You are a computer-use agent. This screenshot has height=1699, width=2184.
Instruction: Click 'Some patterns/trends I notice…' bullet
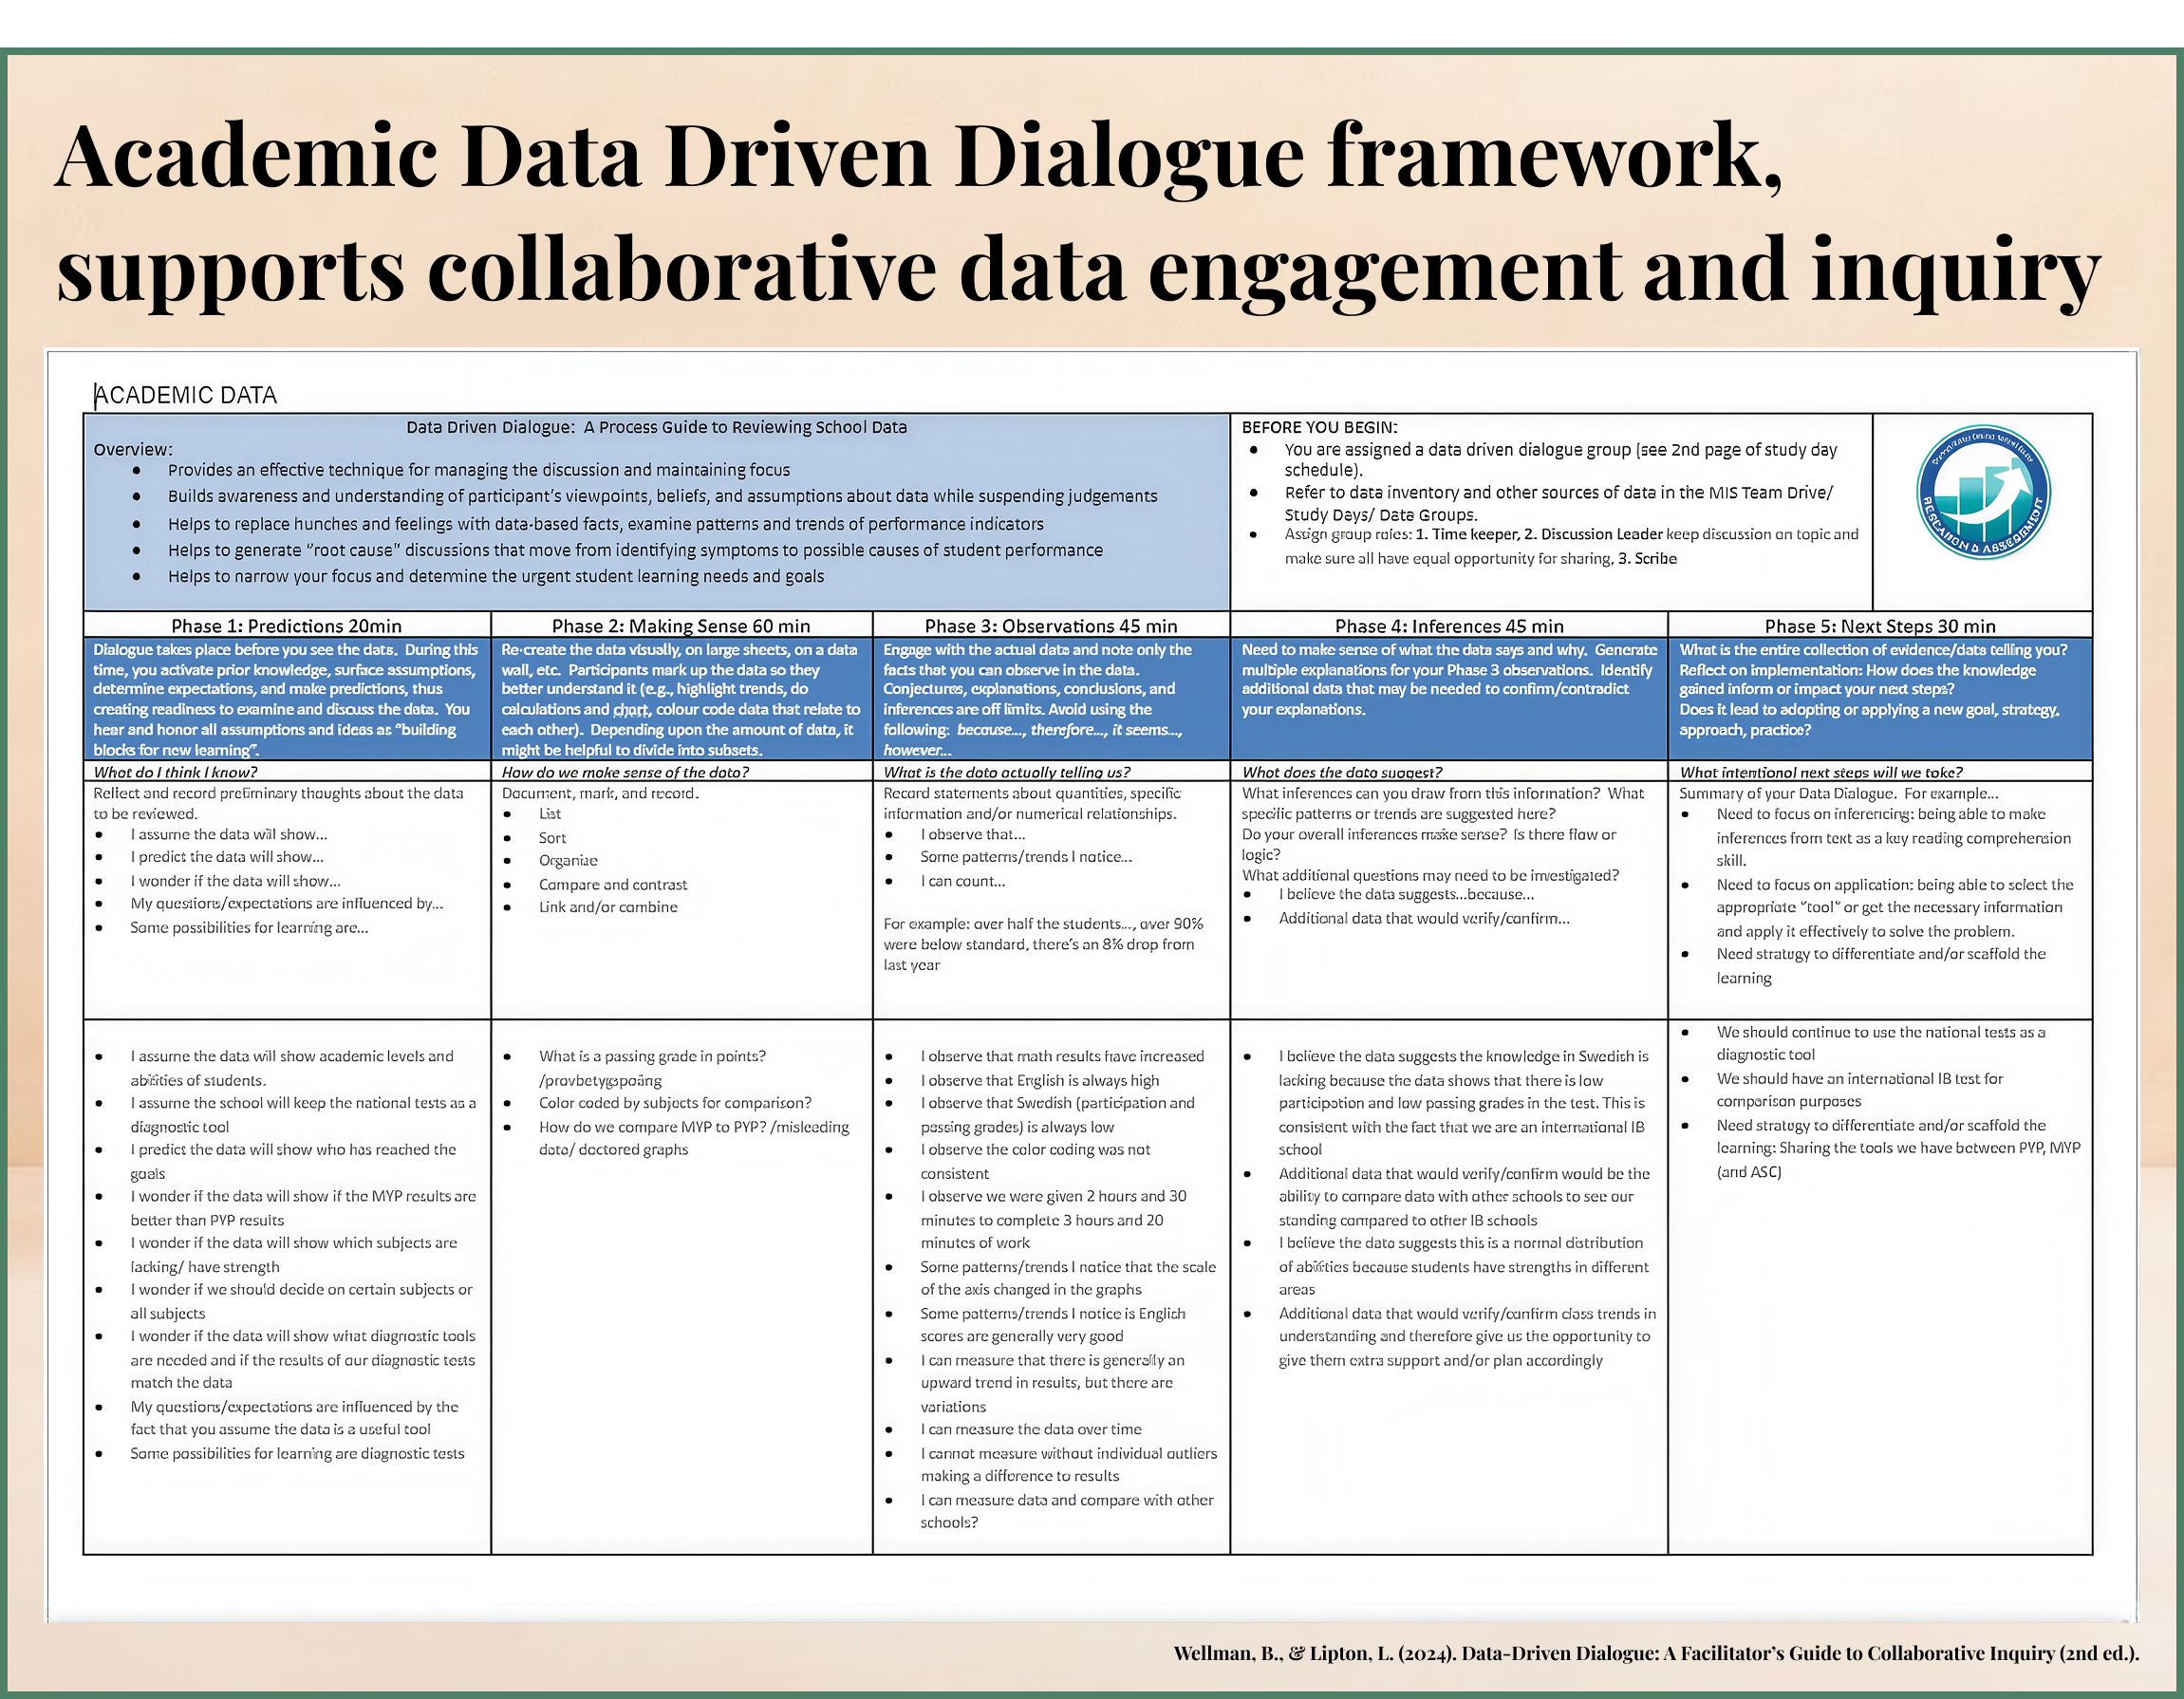[1026, 857]
